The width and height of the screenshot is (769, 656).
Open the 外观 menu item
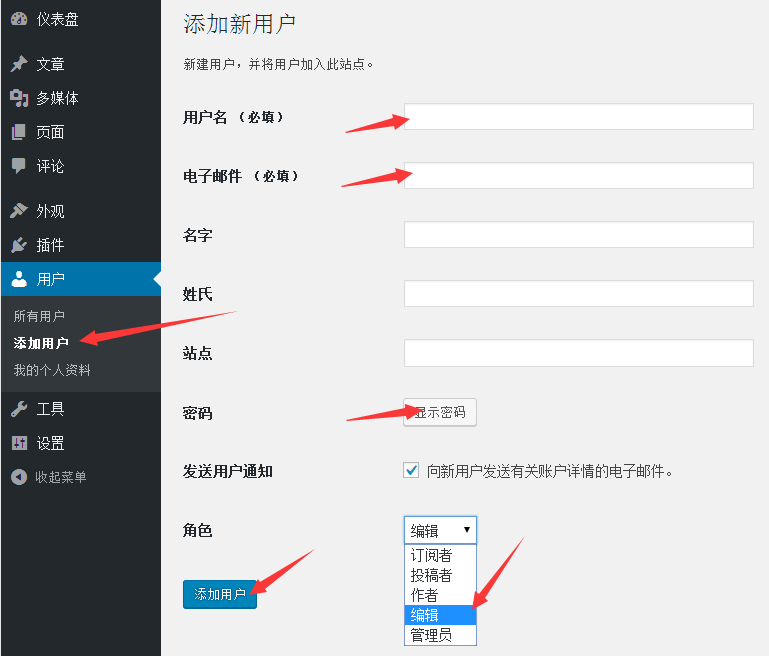tap(81, 210)
